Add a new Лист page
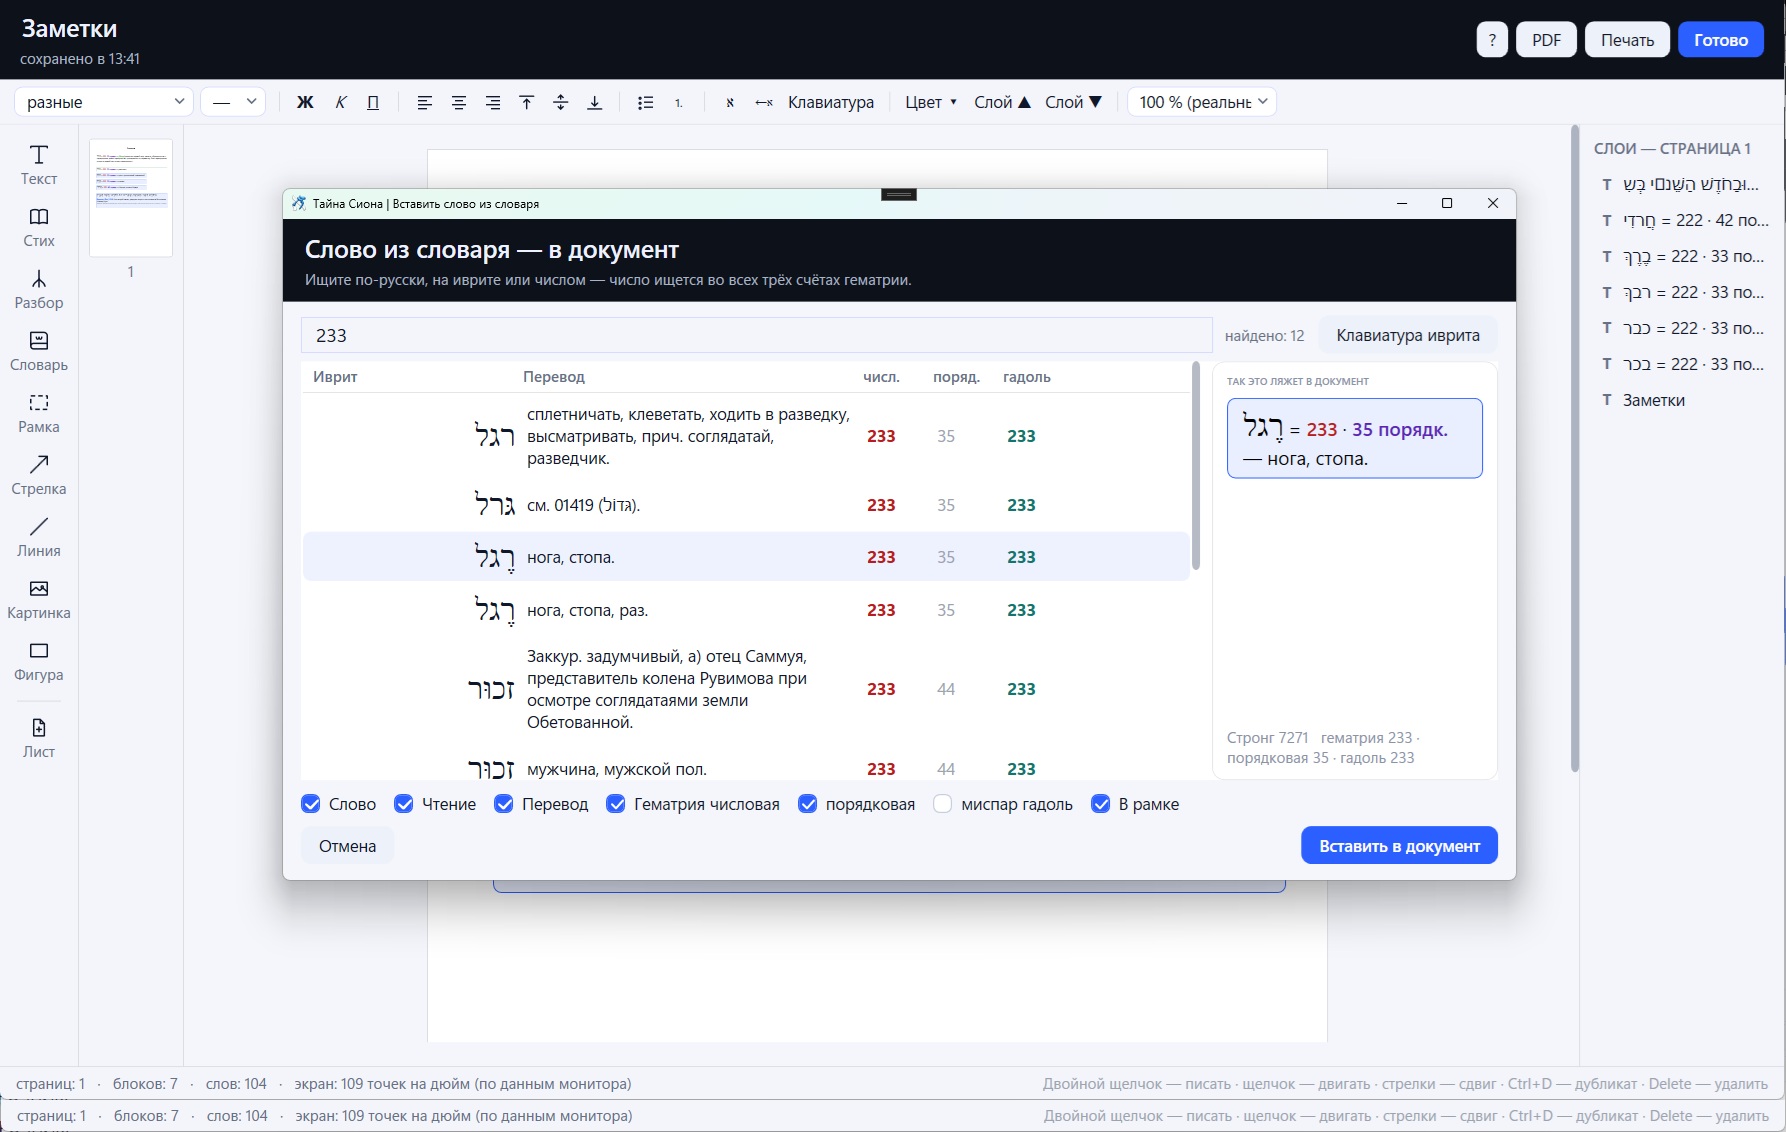This screenshot has height=1132, width=1786. (39, 738)
